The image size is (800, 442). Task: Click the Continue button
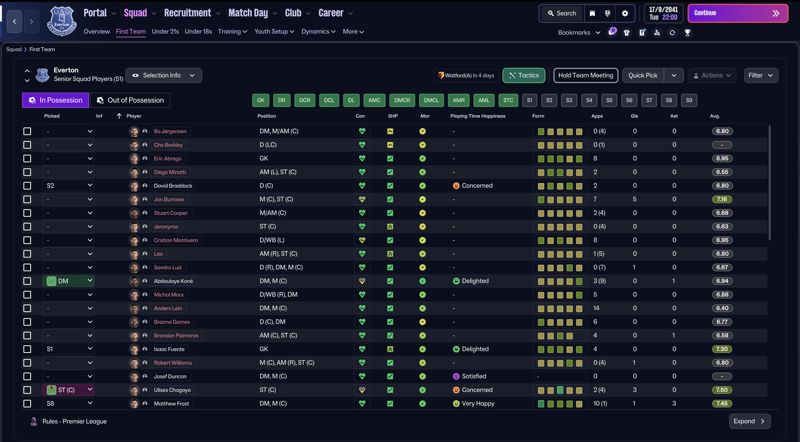(x=738, y=13)
